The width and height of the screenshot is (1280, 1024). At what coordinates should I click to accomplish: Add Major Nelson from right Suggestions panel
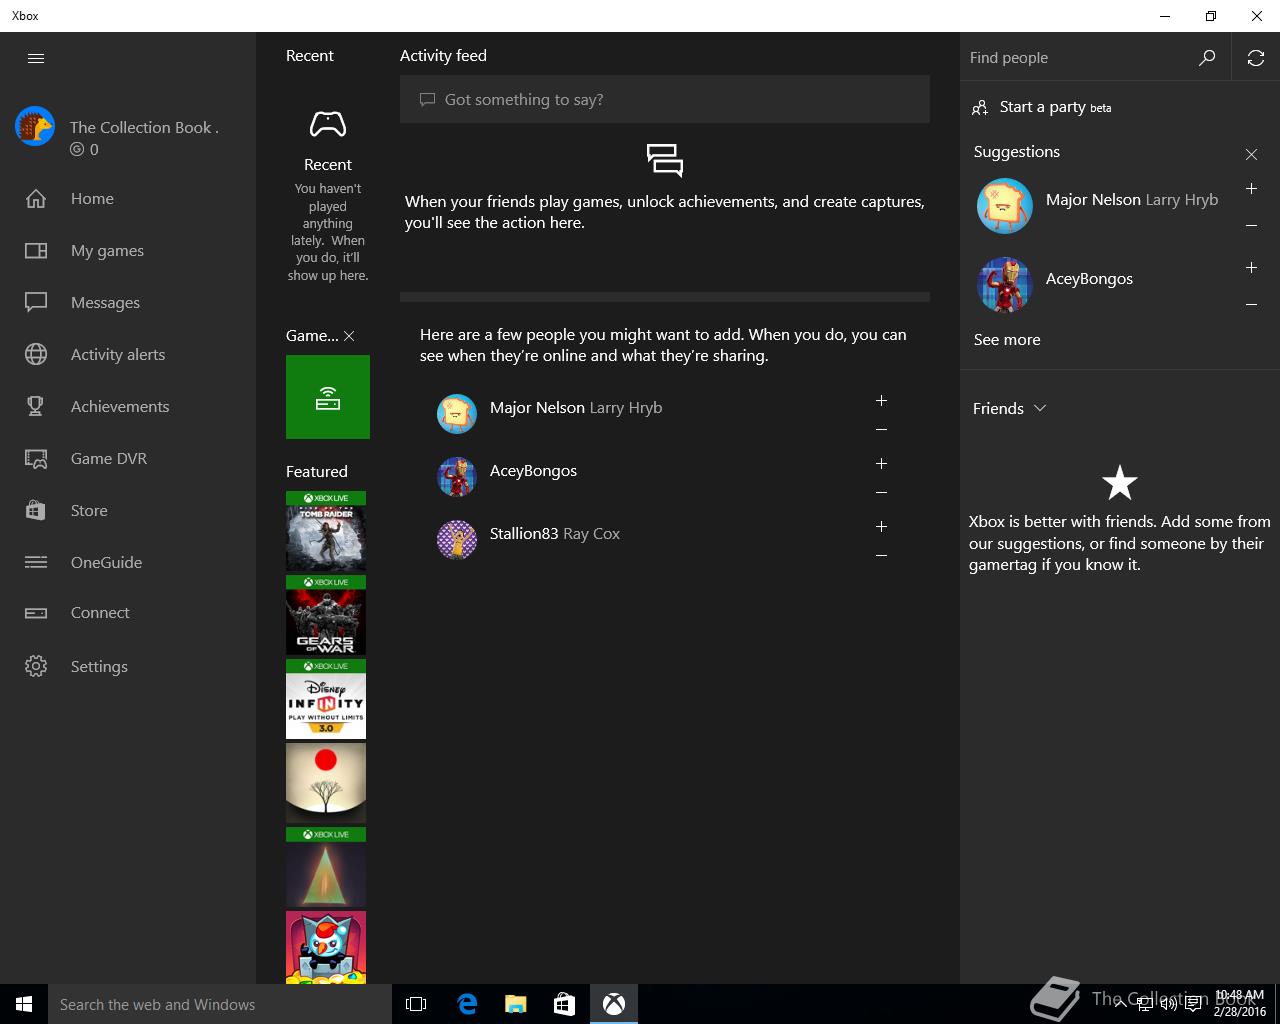tap(1251, 188)
